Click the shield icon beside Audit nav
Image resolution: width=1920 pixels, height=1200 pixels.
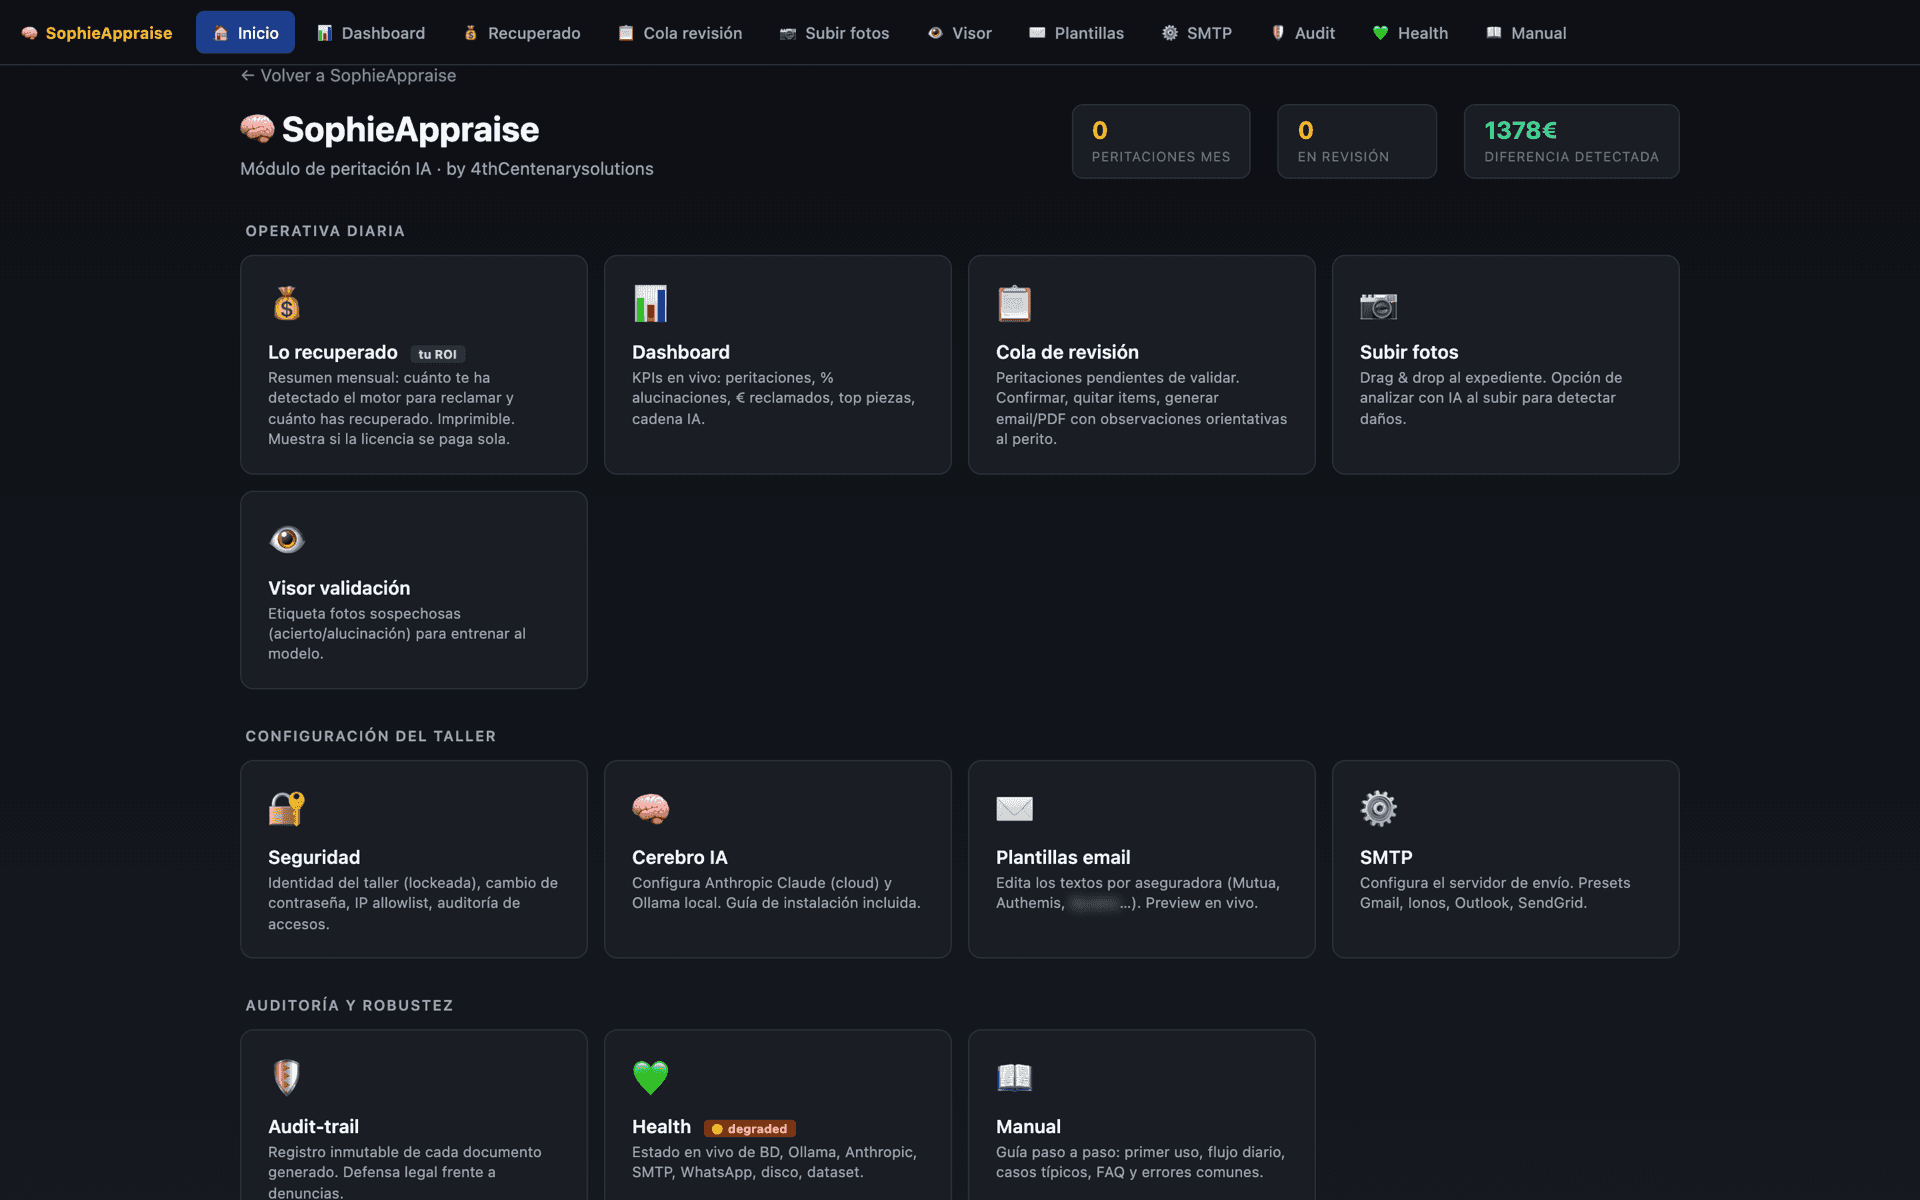(x=1277, y=33)
